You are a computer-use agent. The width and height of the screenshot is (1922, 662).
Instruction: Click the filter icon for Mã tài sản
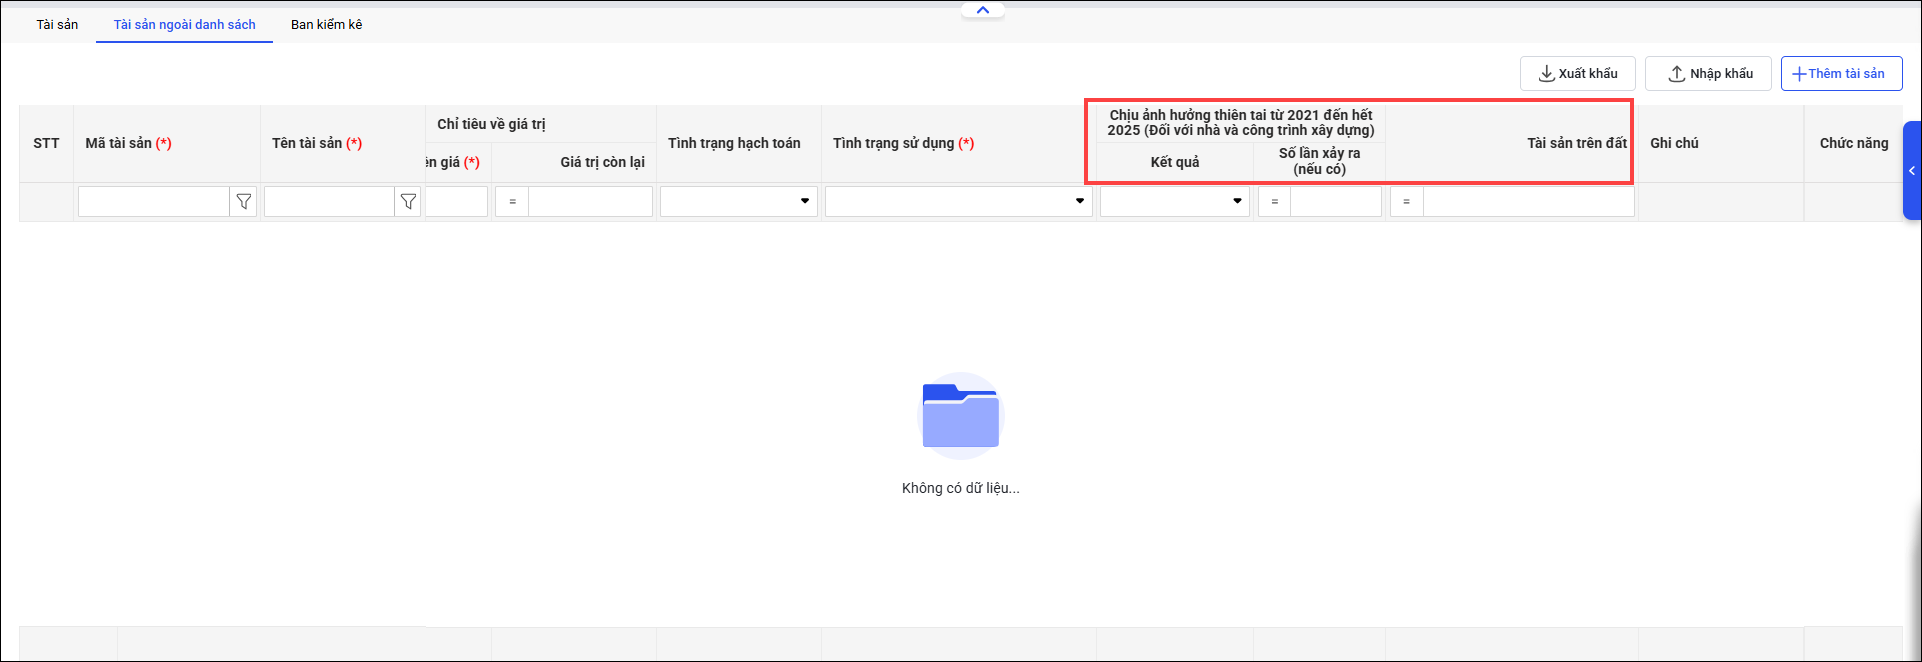coord(243,202)
